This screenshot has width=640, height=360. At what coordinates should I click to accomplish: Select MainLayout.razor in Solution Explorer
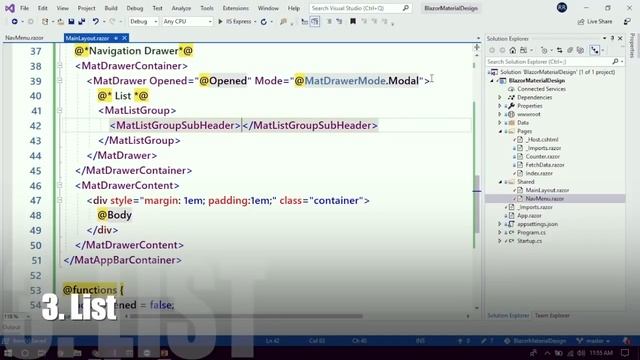pyautogui.click(x=547, y=190)
